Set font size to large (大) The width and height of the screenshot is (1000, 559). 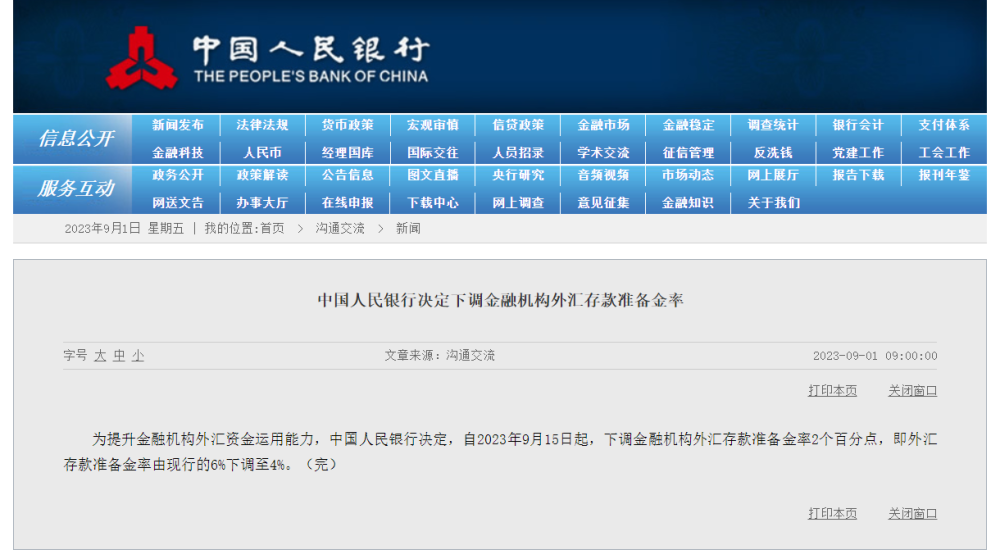click(100, 356)
